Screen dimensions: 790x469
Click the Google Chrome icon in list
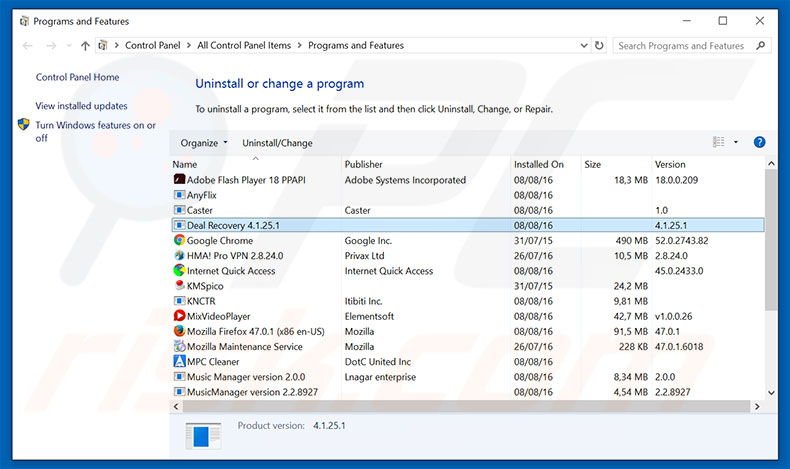pyautogui.click(x=179, y=240)
